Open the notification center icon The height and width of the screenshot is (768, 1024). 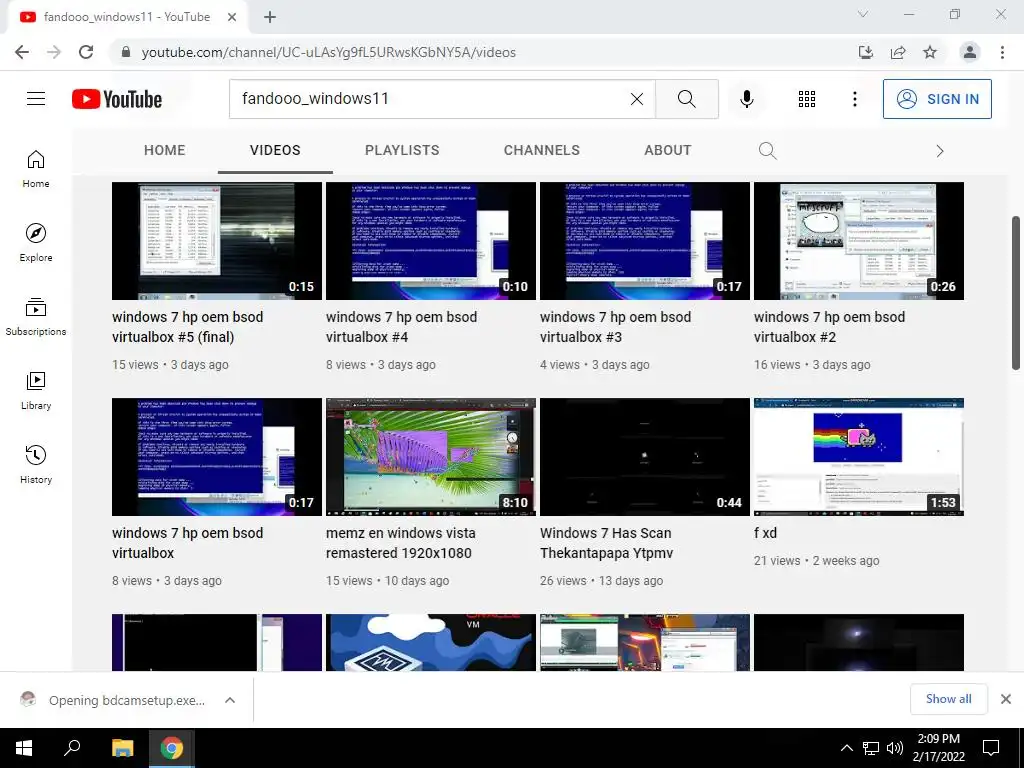point(991,748)
